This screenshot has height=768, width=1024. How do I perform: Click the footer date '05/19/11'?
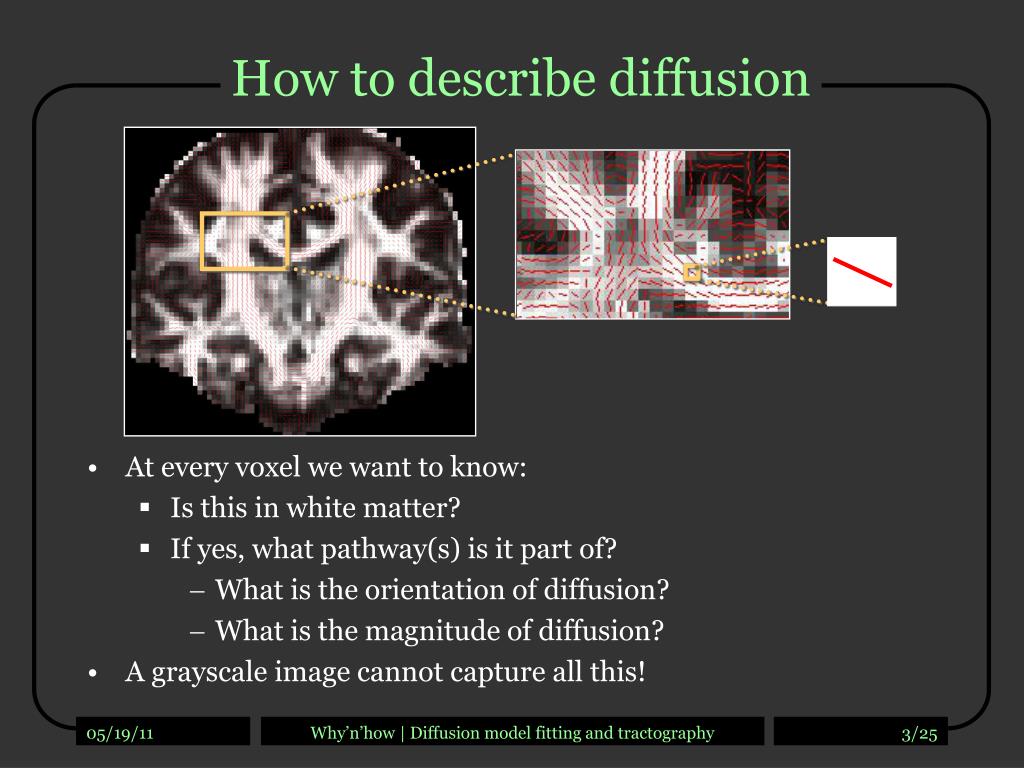click(x=120, y=733)
